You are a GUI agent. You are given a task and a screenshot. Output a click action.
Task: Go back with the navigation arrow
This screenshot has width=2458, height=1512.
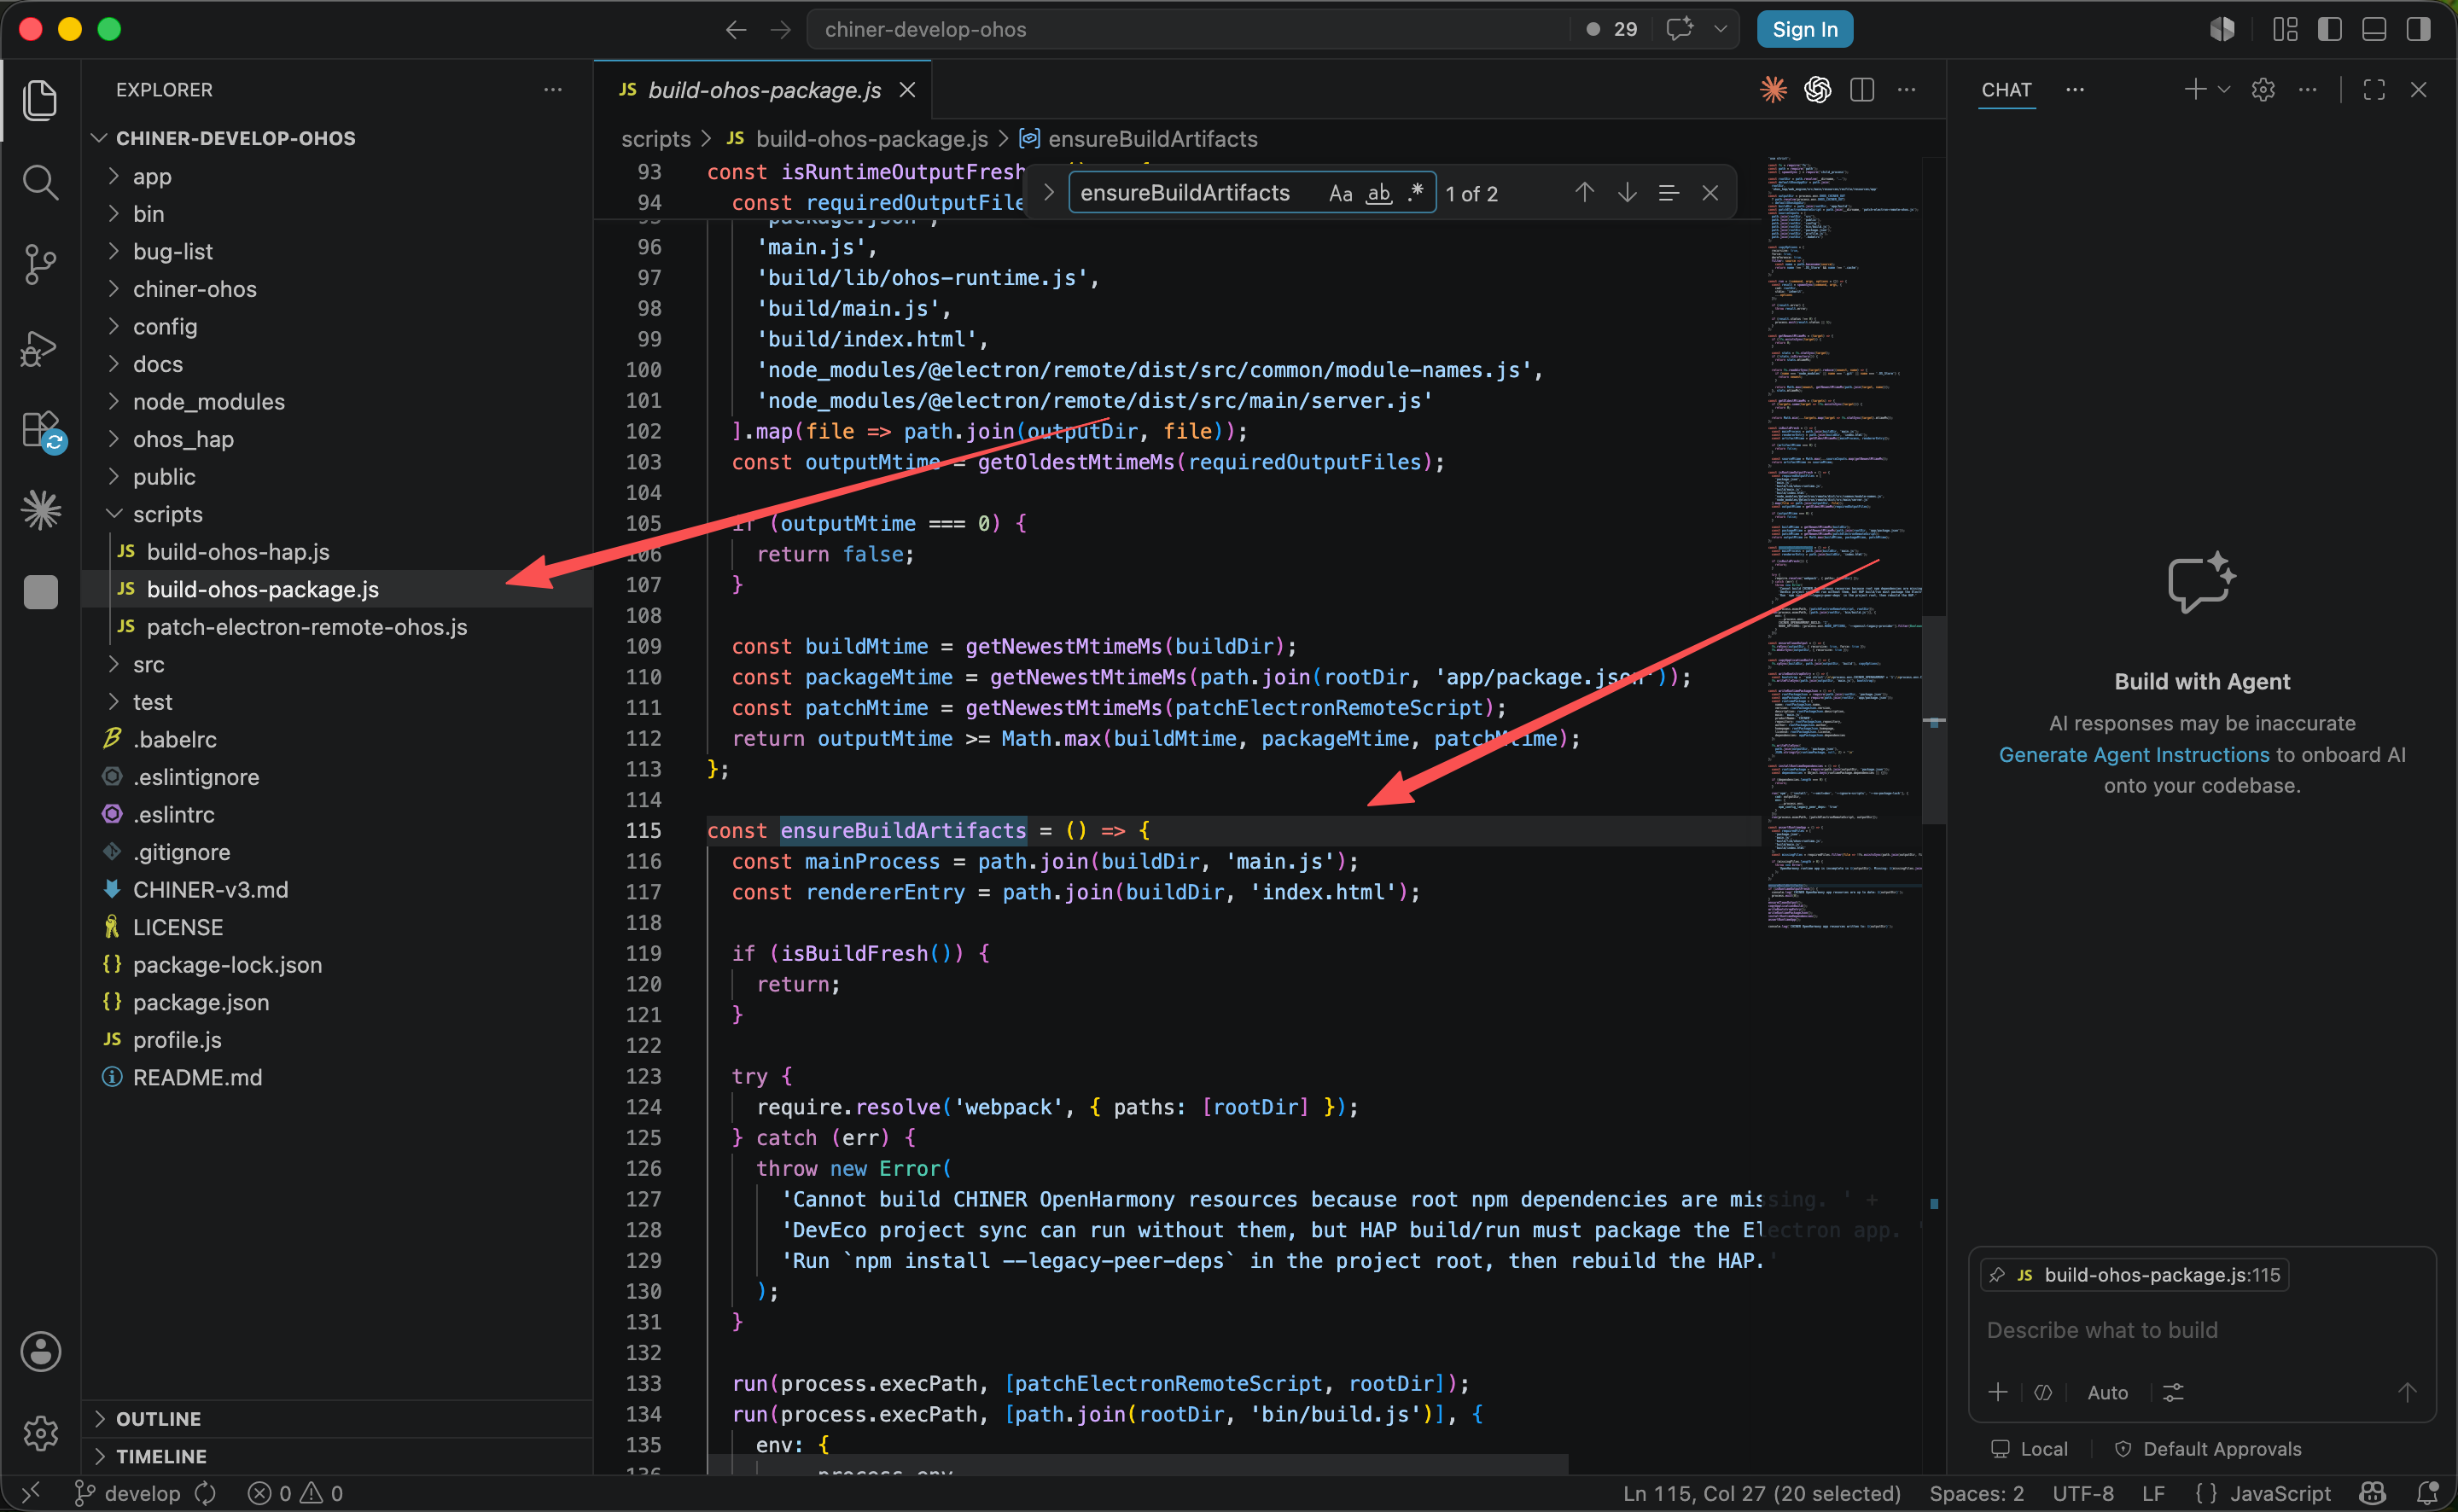tap(736, 30)
